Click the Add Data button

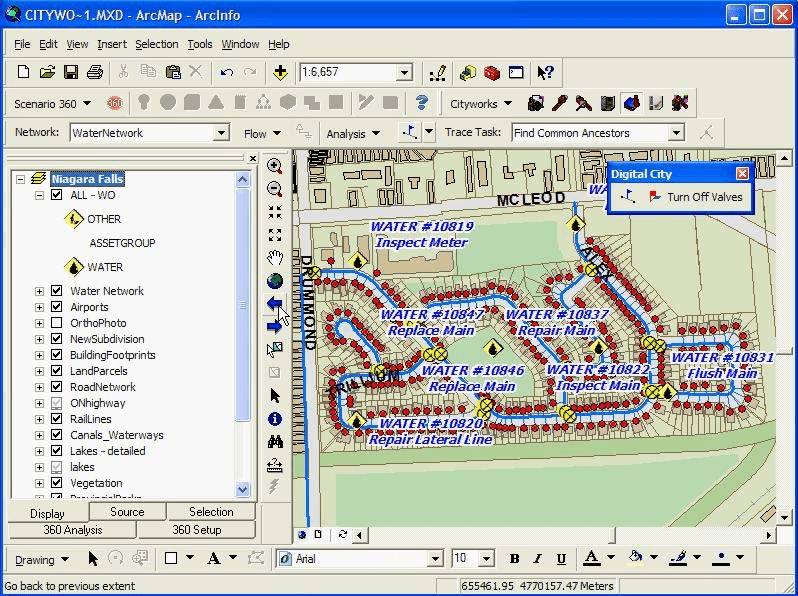(x=280, y=72)
